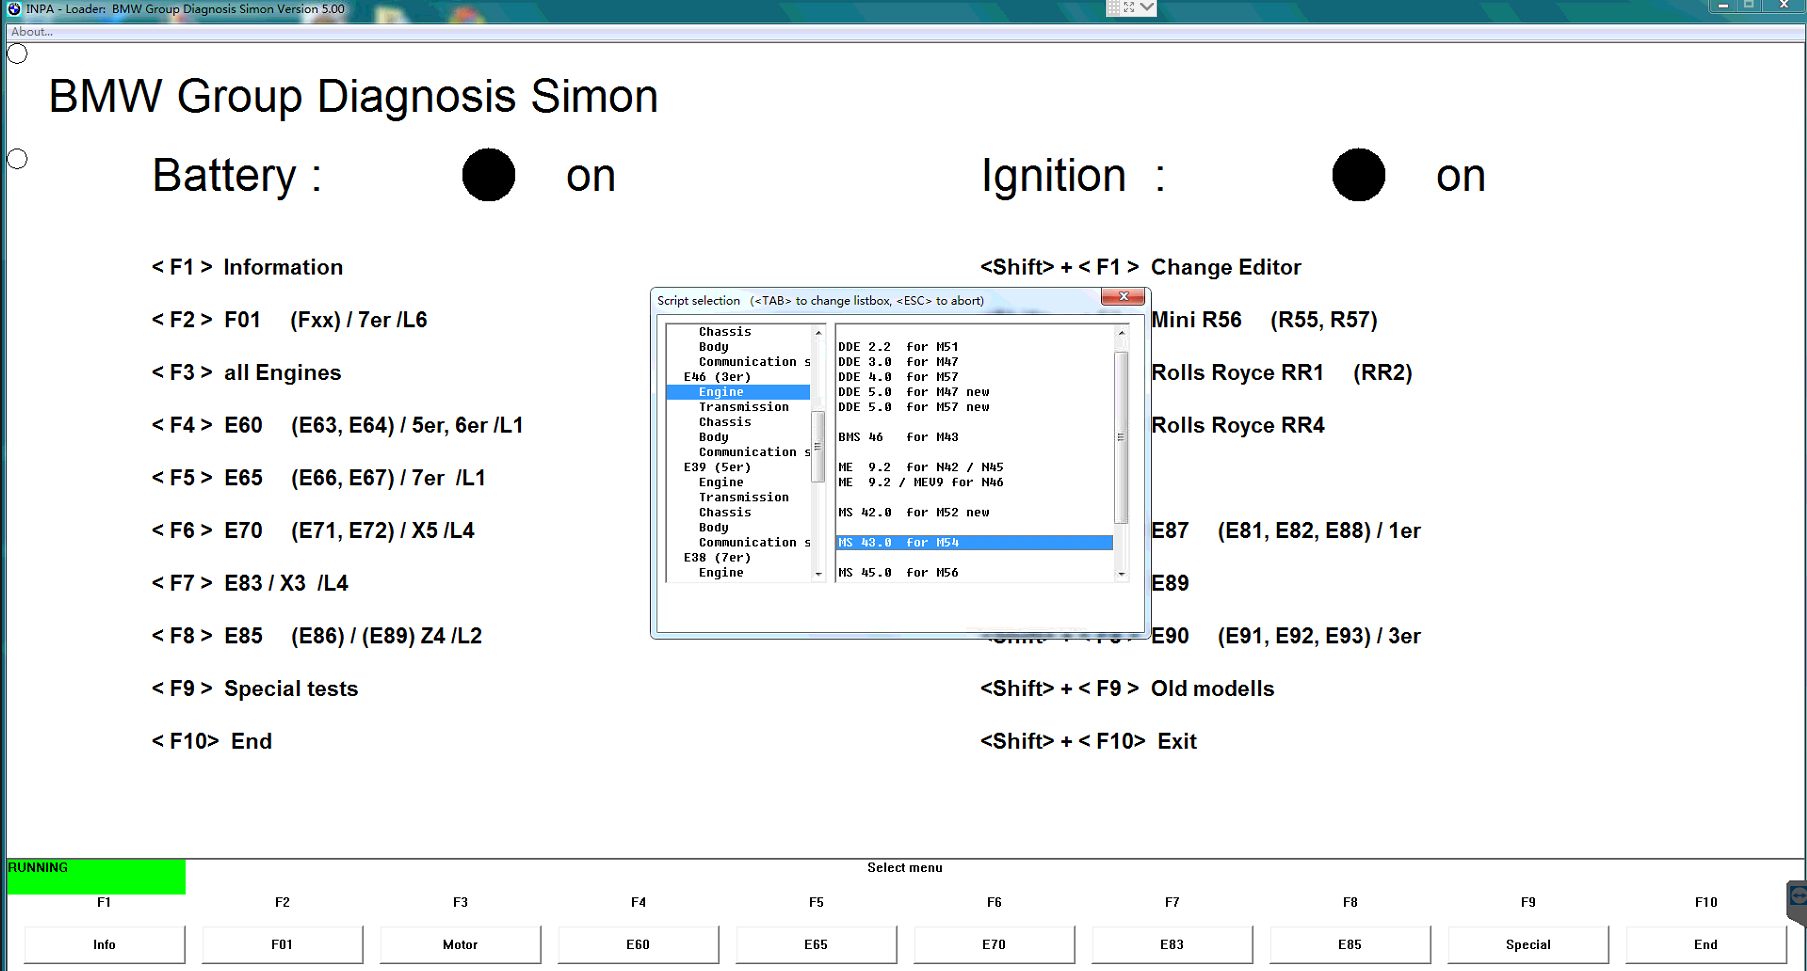Click the E83 function button

(x=1172, y=944)
